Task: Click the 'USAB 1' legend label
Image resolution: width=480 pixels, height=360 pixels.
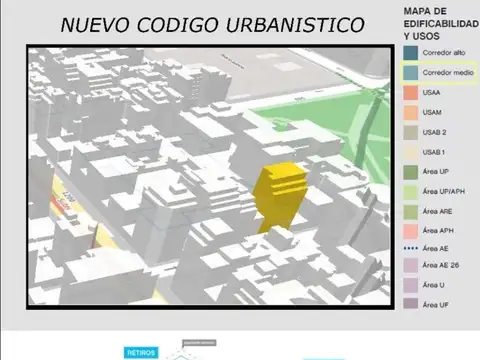Action: pos(434,152)
